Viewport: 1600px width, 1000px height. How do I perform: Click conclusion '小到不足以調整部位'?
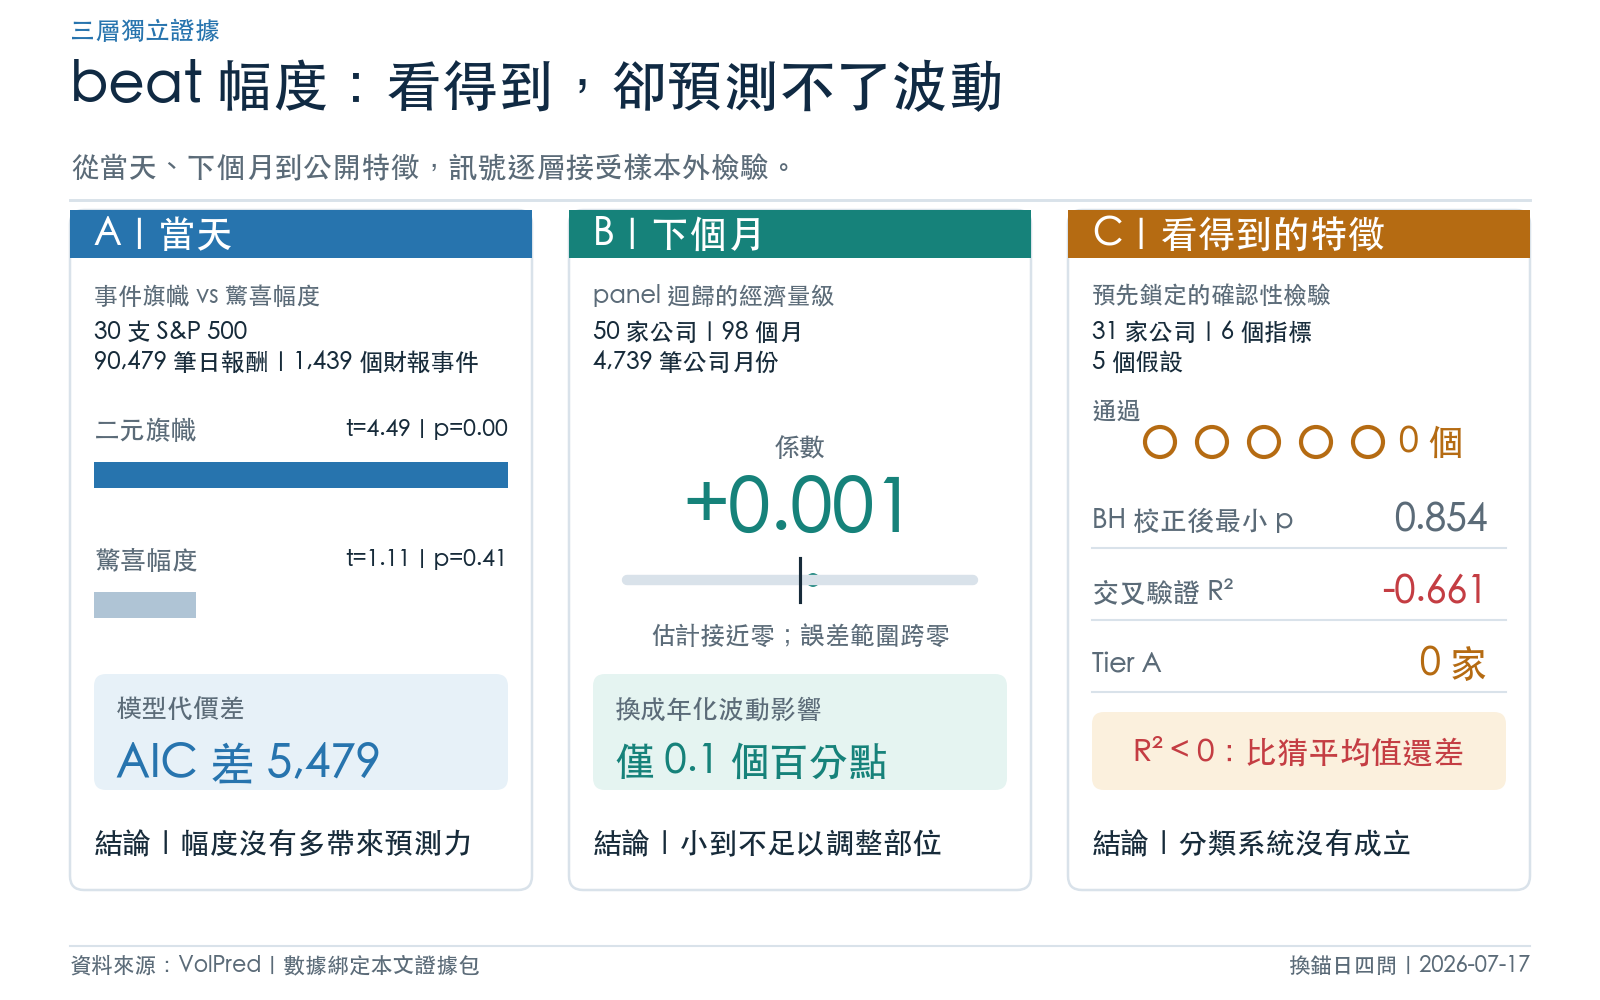point(811,843)
